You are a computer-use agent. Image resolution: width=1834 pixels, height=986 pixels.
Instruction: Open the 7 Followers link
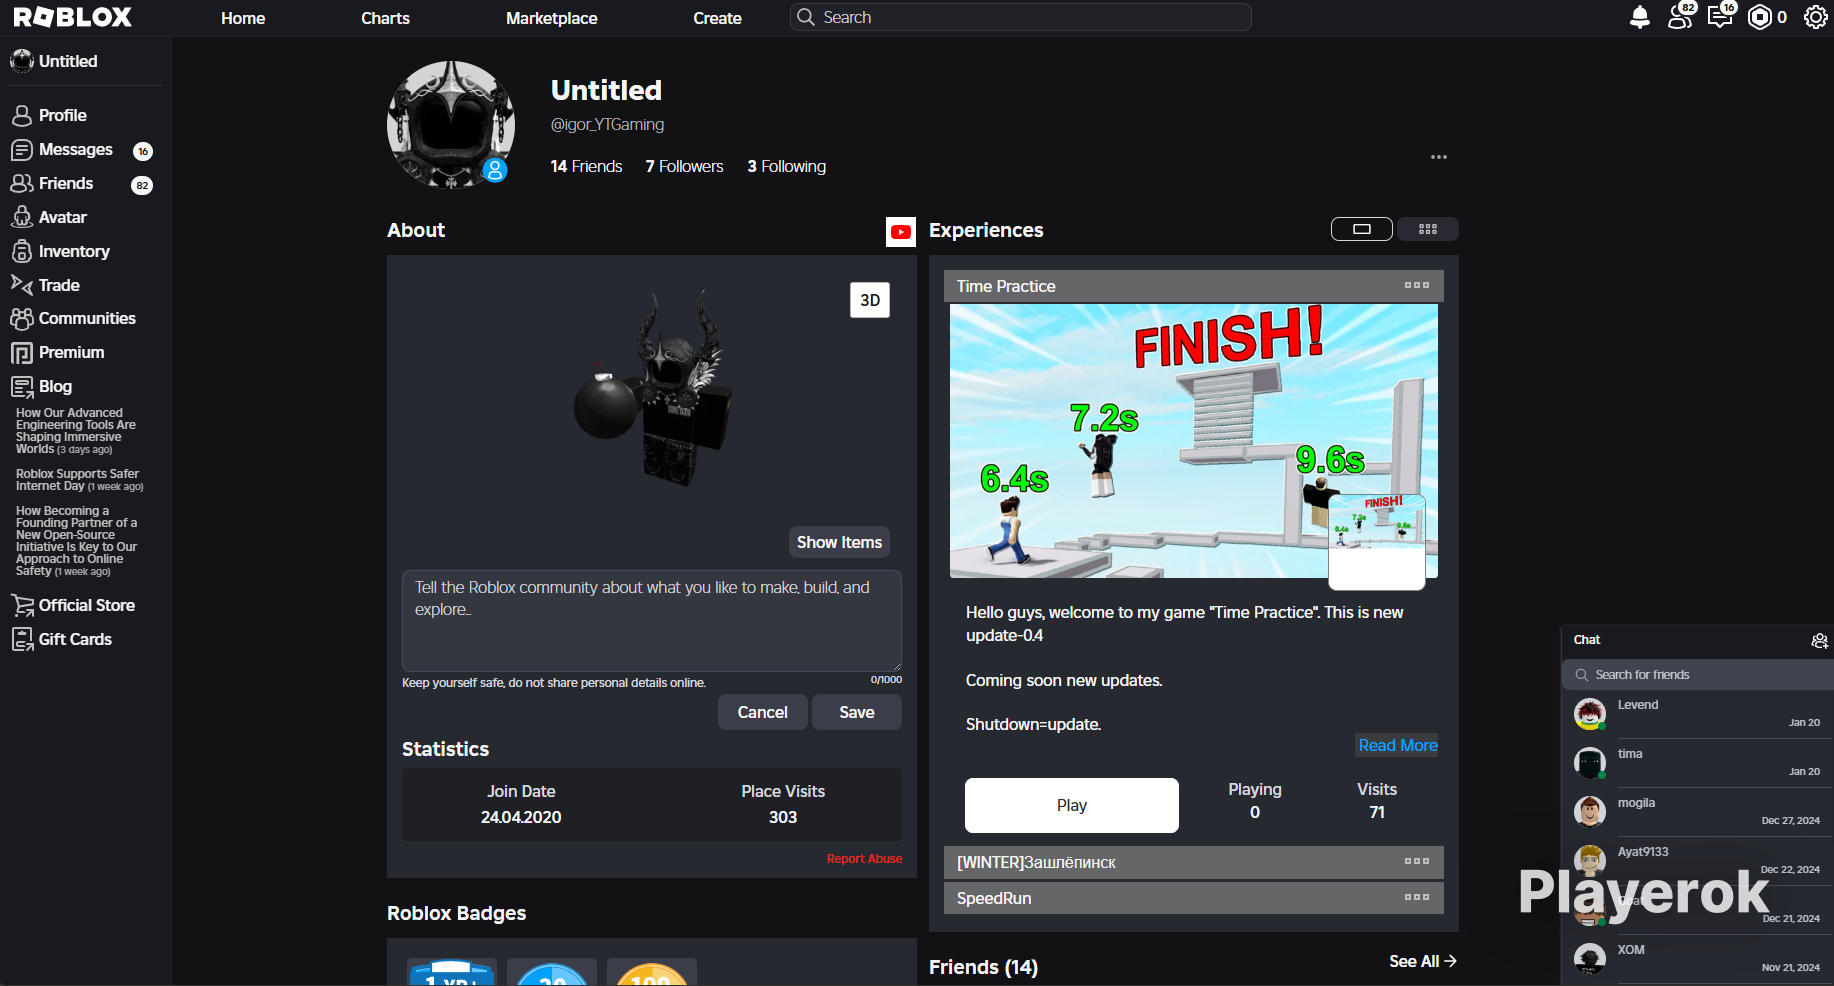click(684, 166)
